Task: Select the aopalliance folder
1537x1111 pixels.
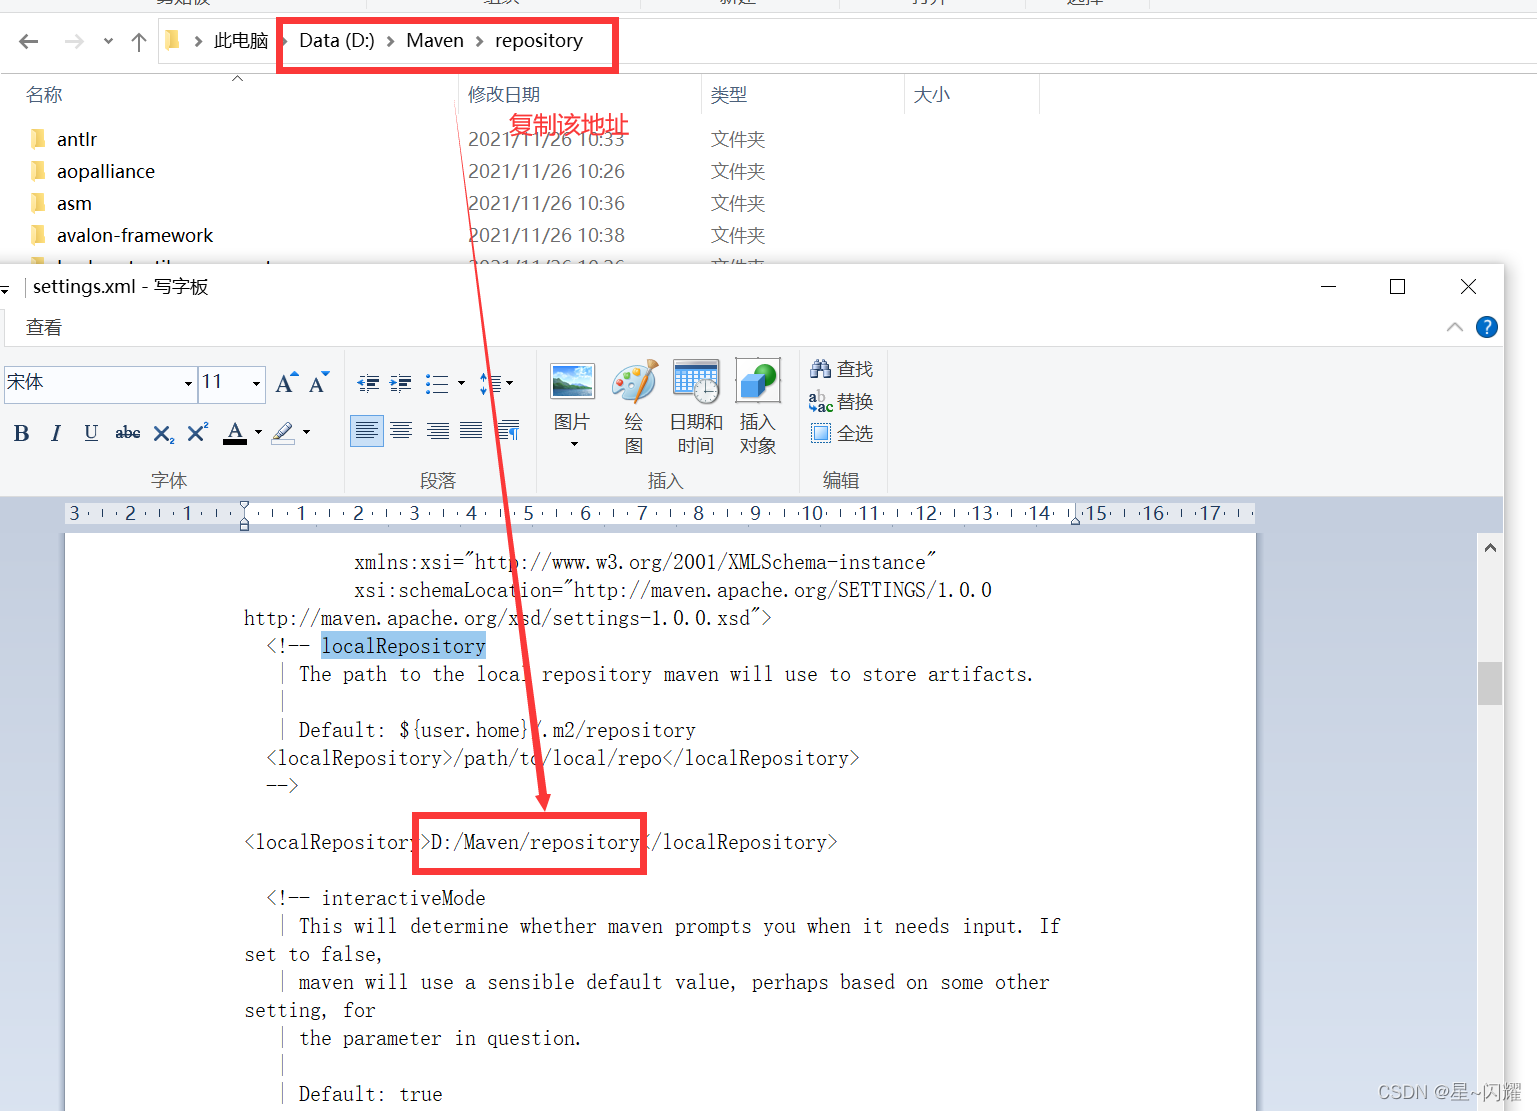Action: [x=106, y=171]
